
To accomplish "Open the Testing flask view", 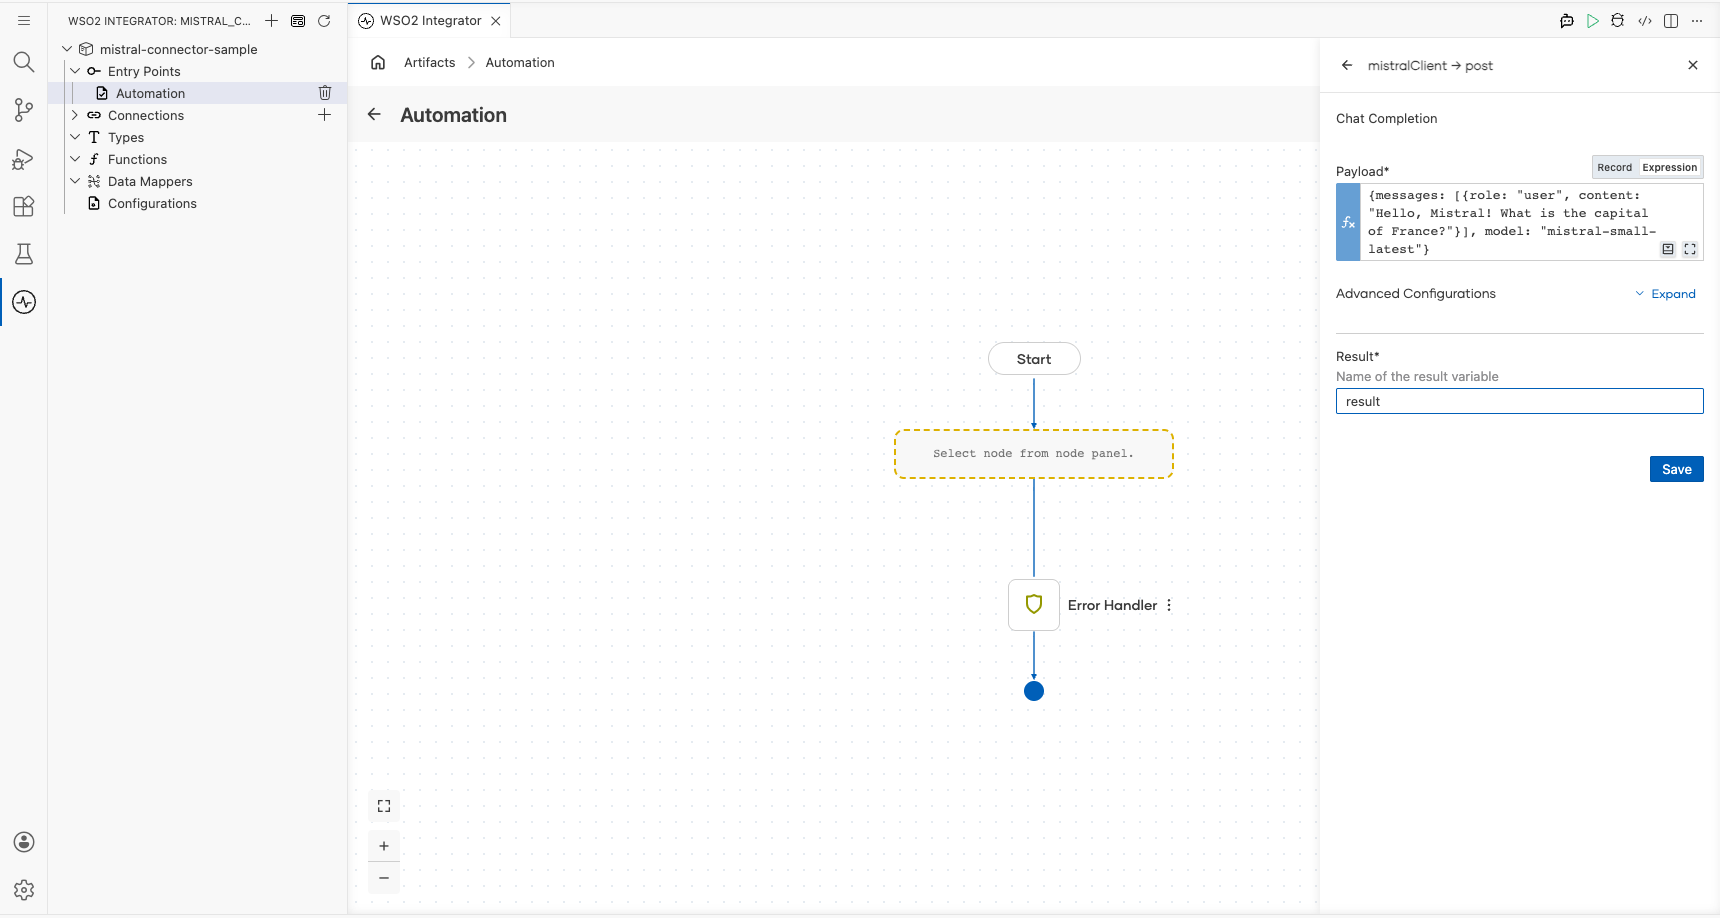I will (24, 254).
